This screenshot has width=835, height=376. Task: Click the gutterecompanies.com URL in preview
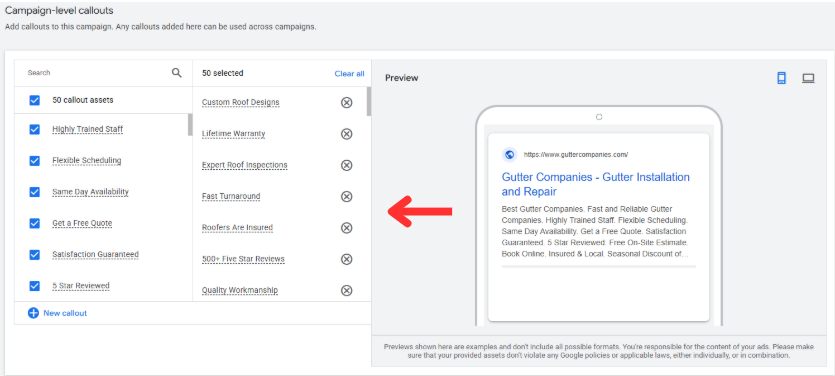[x=576, y=154]
